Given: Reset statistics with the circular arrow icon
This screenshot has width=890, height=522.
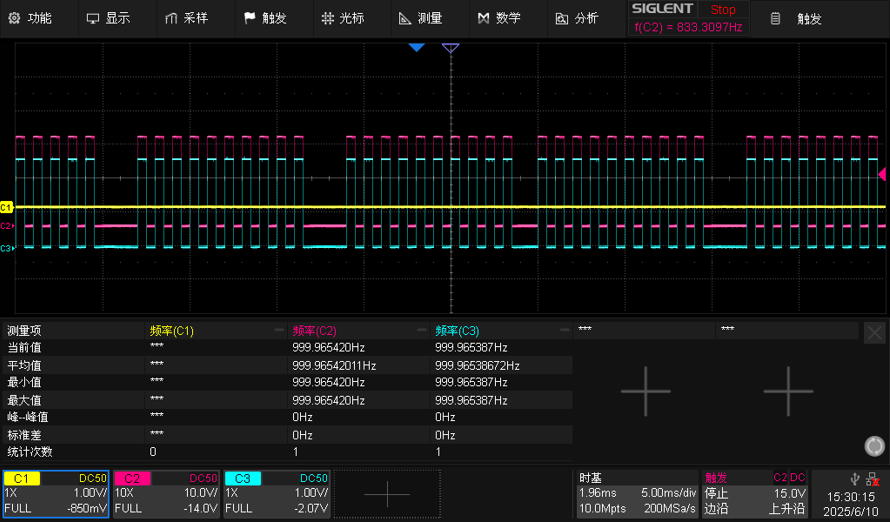Looking at the screenshot, I should (x=875, y=446).
